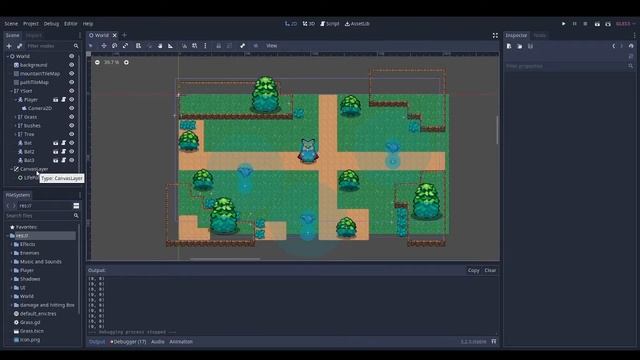Toggle visibility of Grass node

pyautogui.click(x=71, y=117)
